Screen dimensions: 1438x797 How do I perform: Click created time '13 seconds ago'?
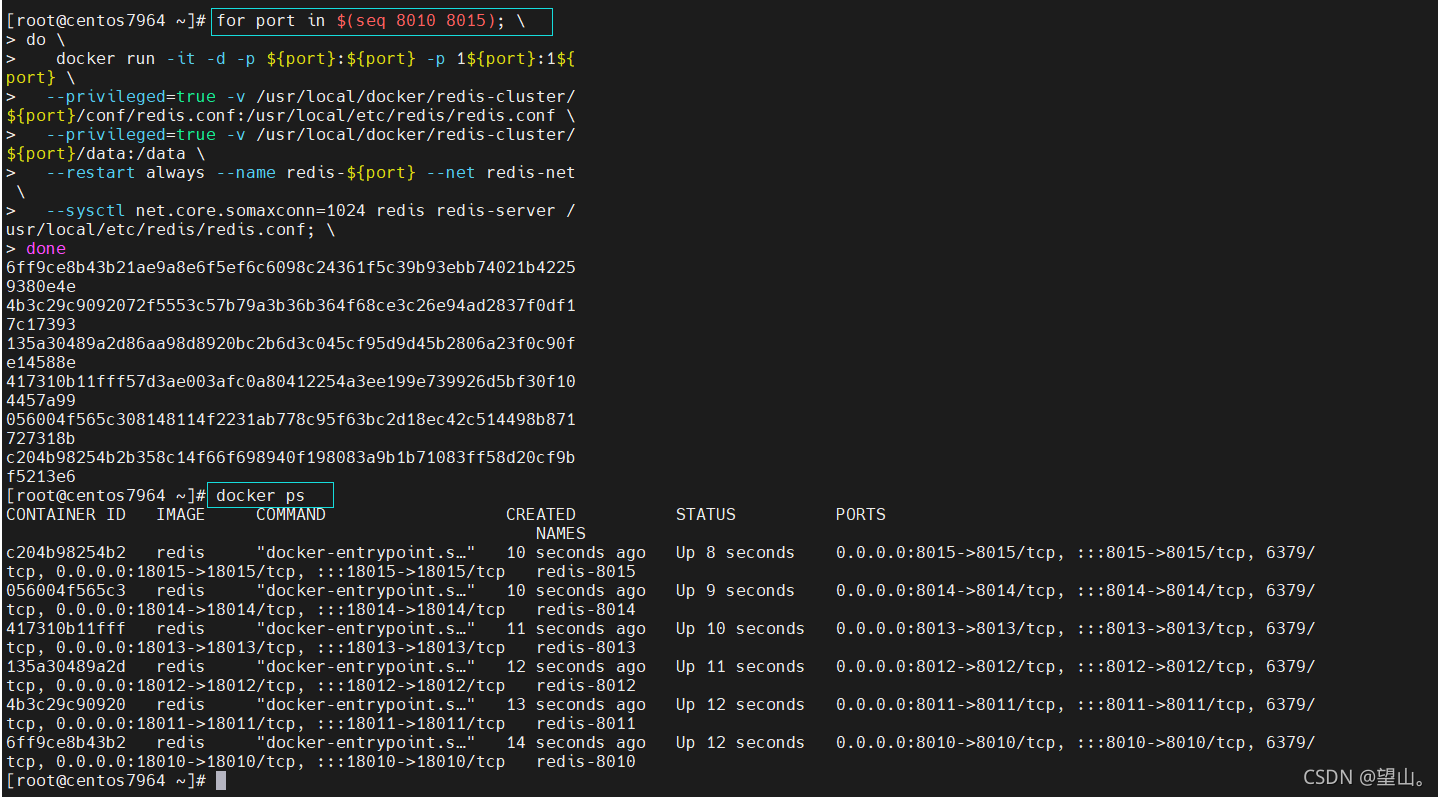576,705
